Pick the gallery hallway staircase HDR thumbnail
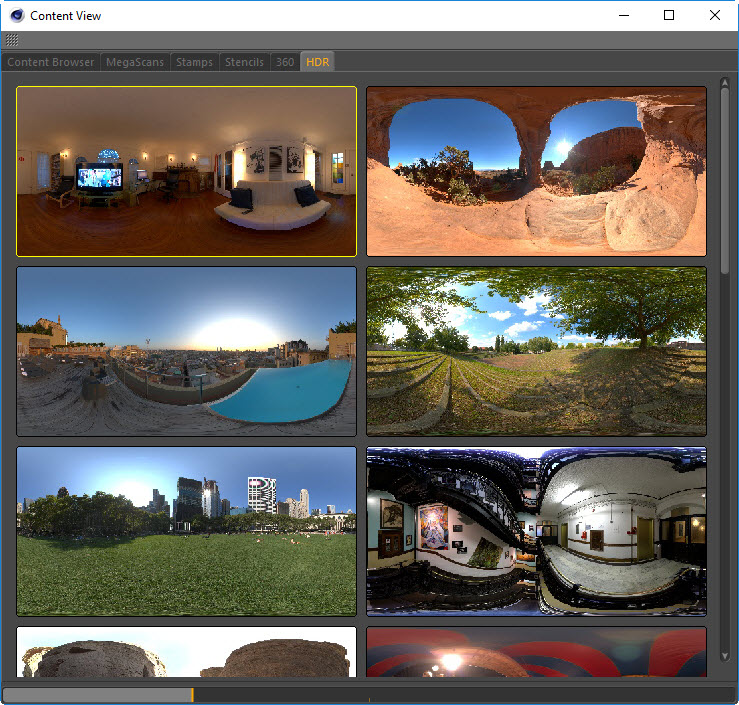Screen dimensions: 739x705 click(536, 532)
